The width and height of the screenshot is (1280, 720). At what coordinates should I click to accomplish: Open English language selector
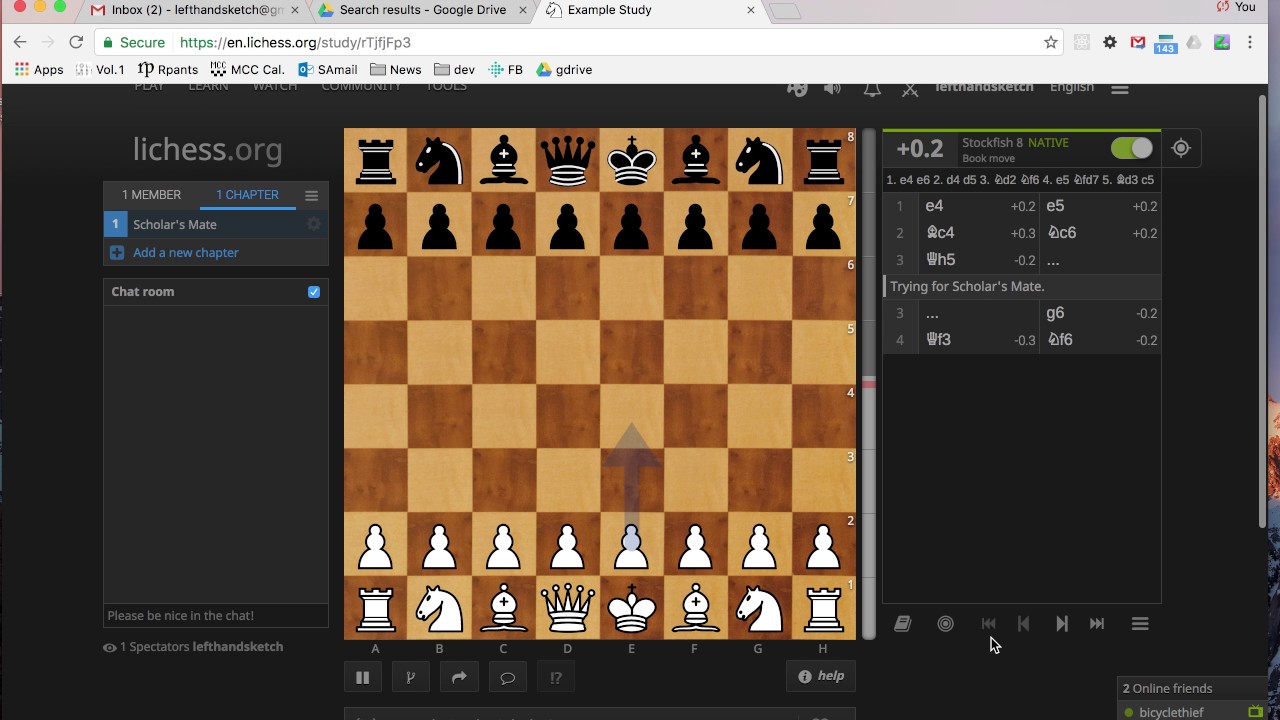[1071, 88]
